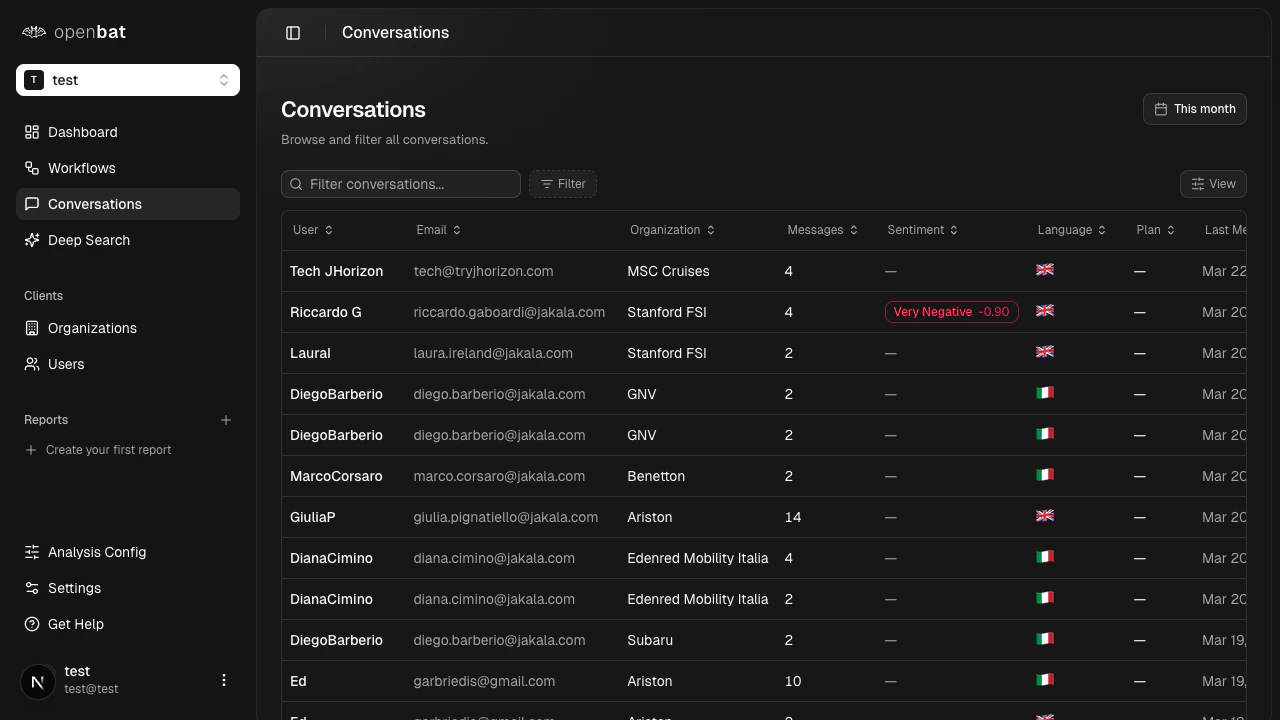Switch to the Conversations section
The height and width of the screenshot is (720, 1280).
[x=95, y=204]
